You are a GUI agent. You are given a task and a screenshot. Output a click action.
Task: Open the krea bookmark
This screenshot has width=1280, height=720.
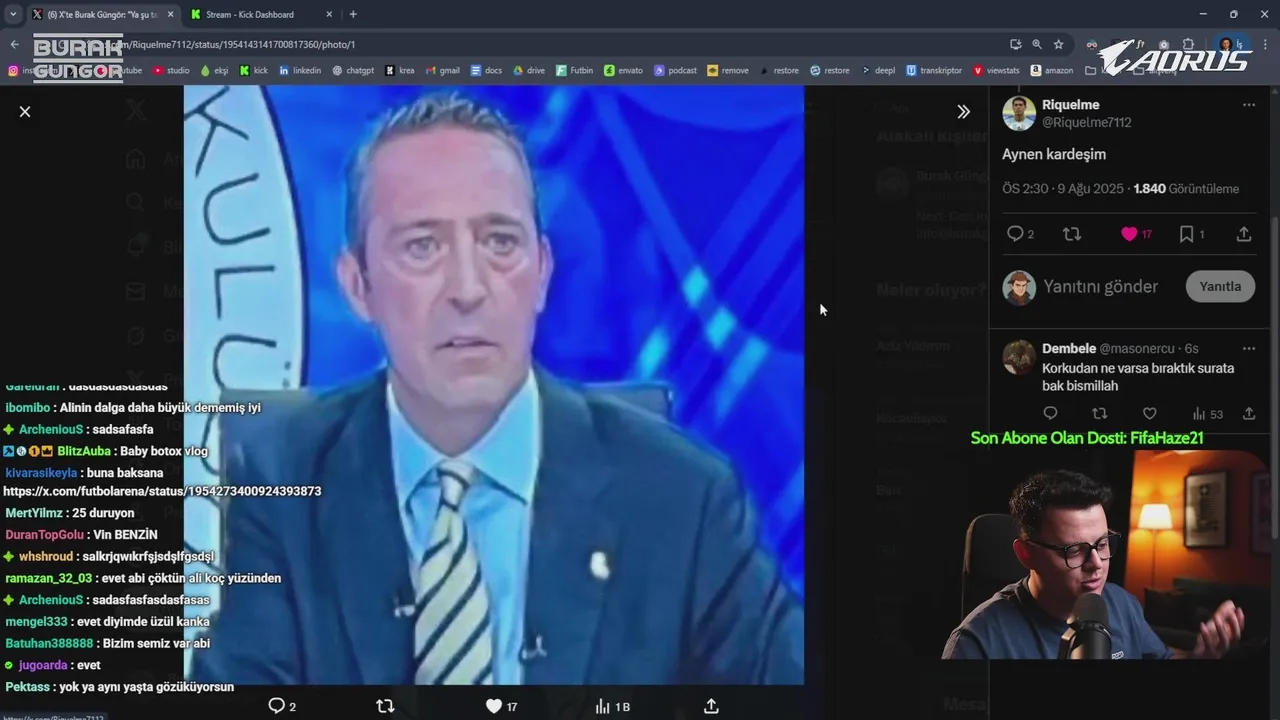pos(399,70)
